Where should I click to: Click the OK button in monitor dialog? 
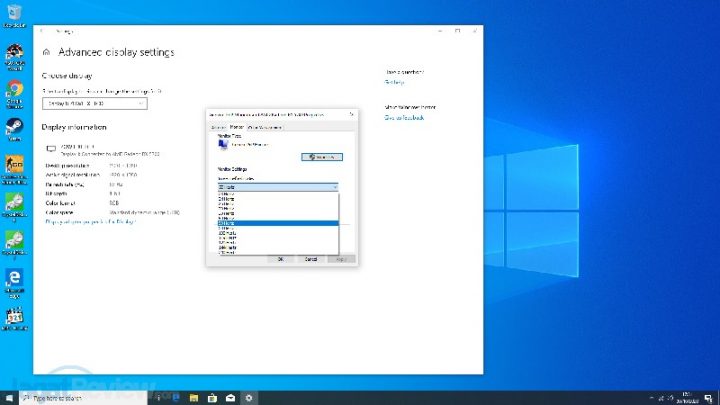[x=280, y=259]
